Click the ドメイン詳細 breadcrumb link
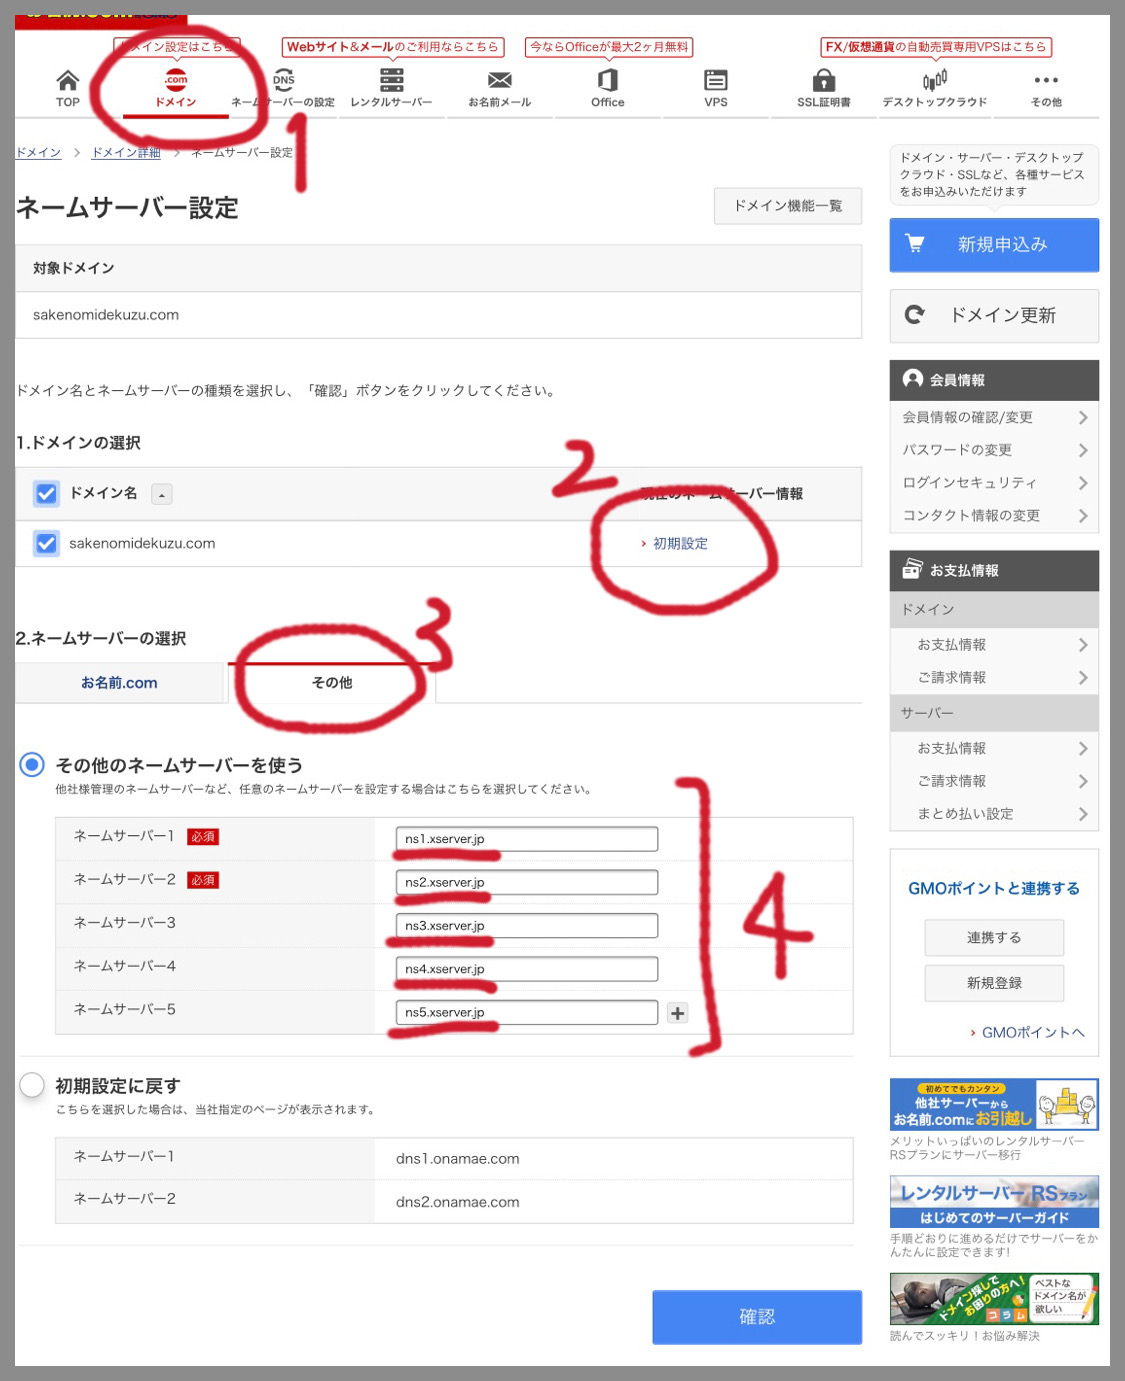This screenshot has width=1125, height=1381. coord(126,153)
